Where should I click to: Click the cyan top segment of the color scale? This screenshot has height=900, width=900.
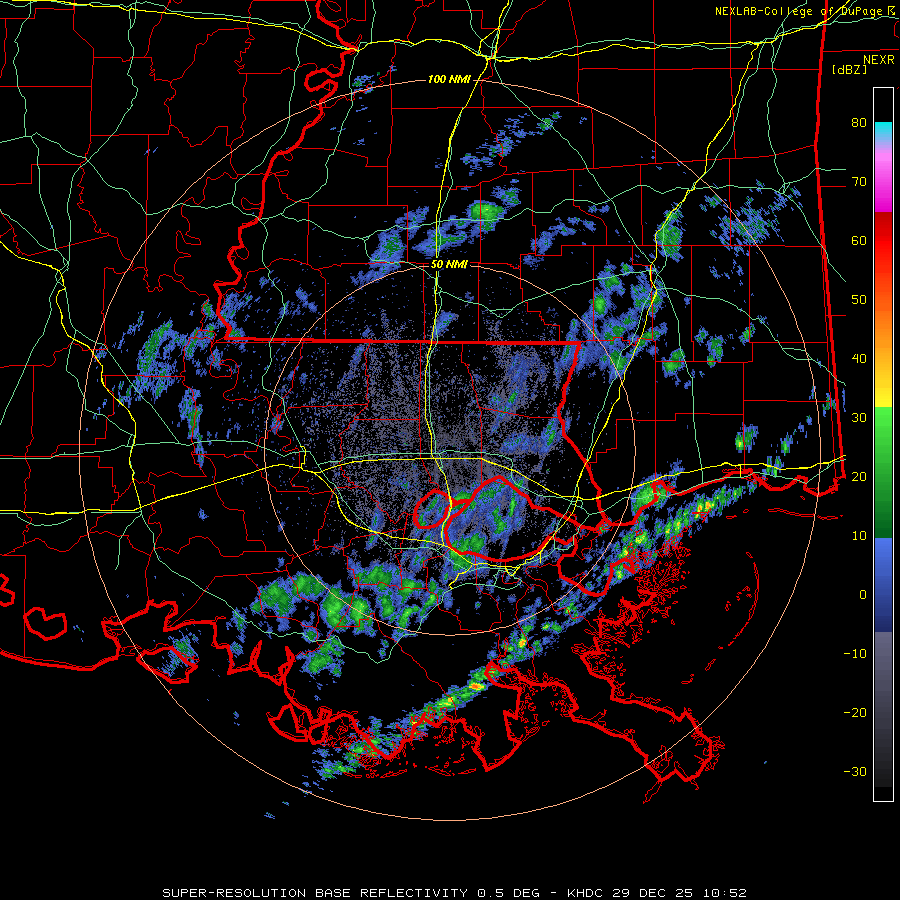(x=883, y=132)
